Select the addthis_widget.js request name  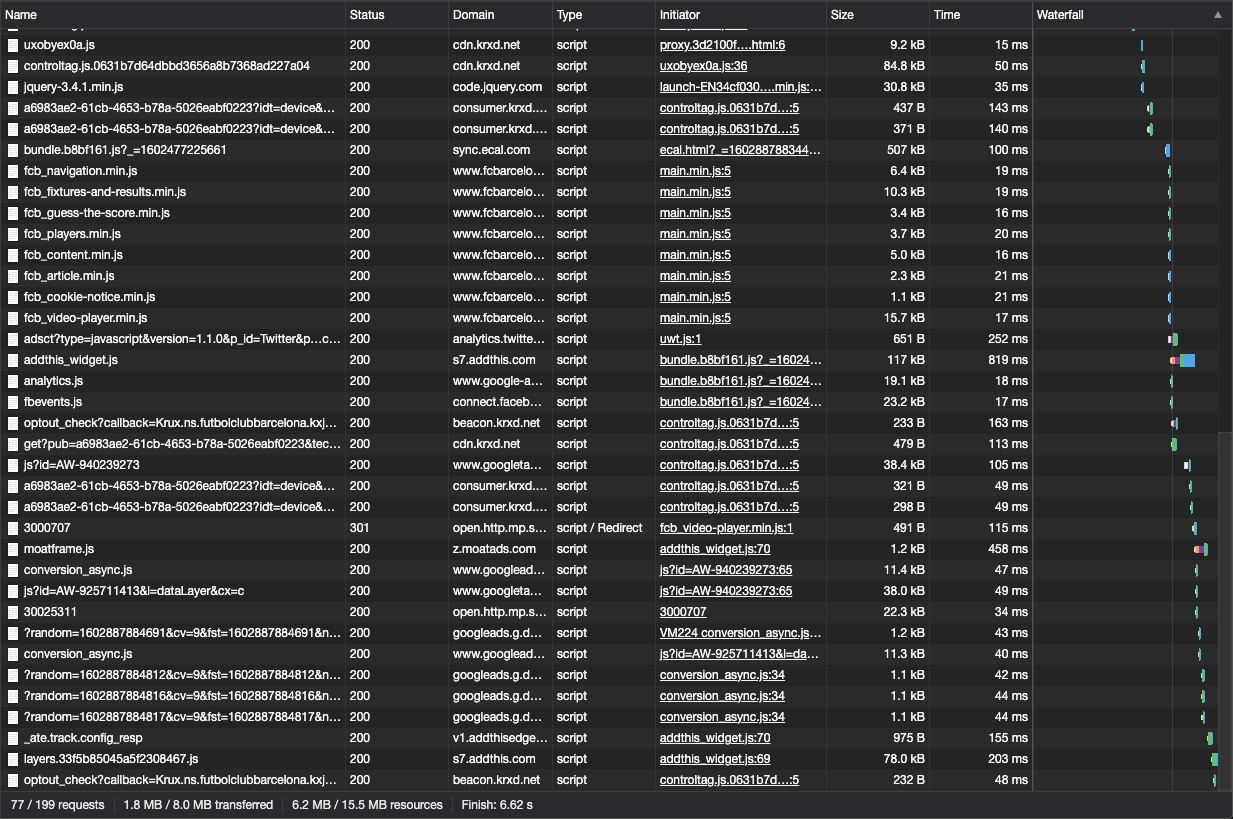pos(71,360)
